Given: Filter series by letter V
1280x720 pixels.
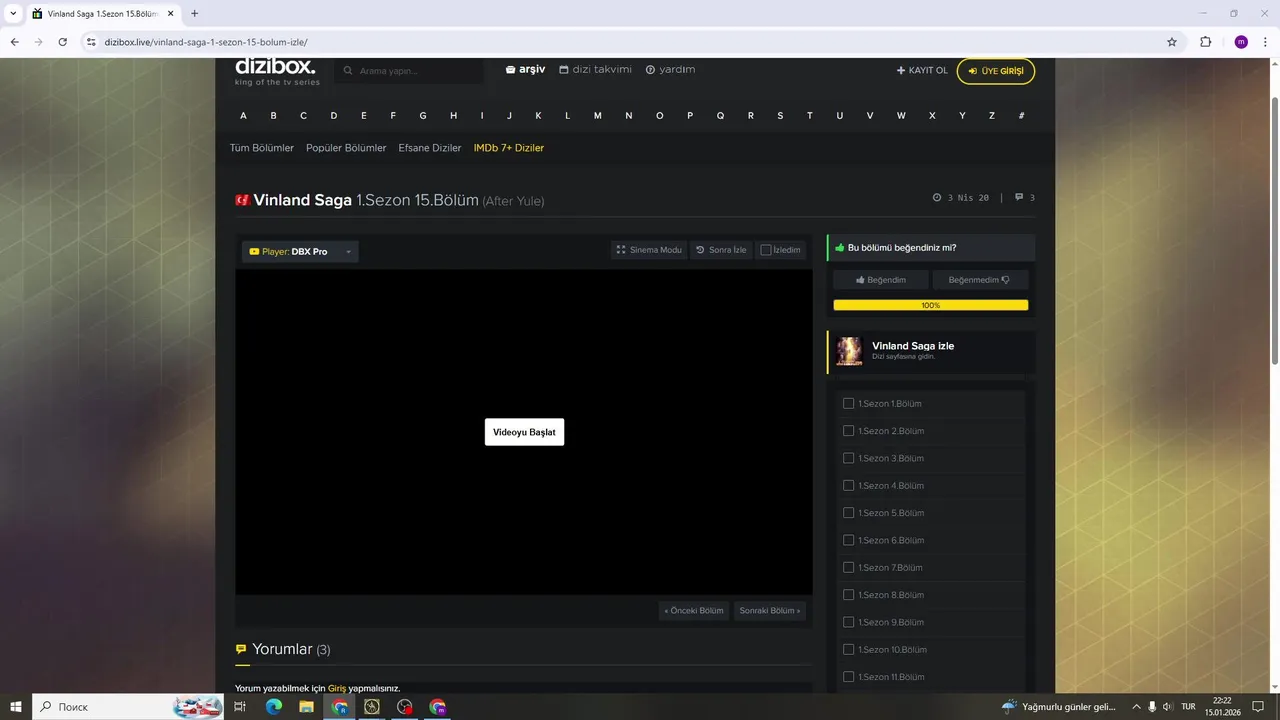Looking at the screenshot, I should [x=870, y=116].
